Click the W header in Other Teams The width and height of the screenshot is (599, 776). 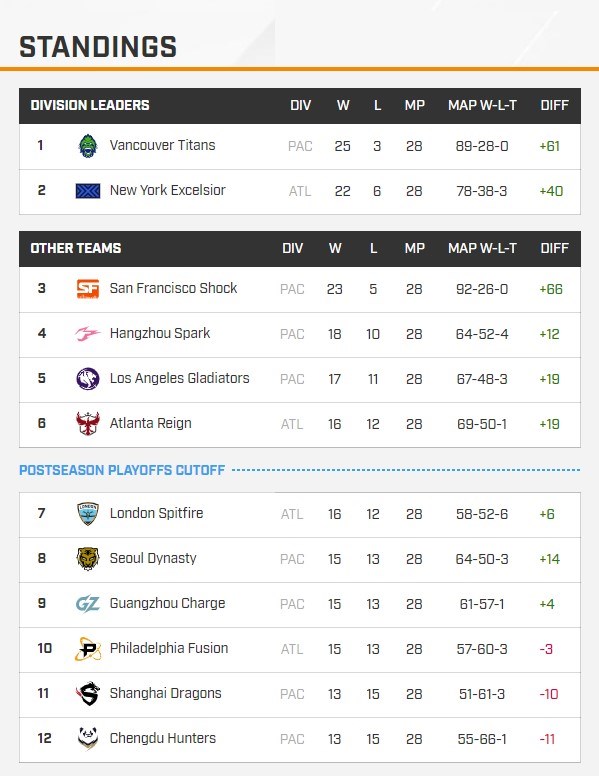tap(335, 248)
